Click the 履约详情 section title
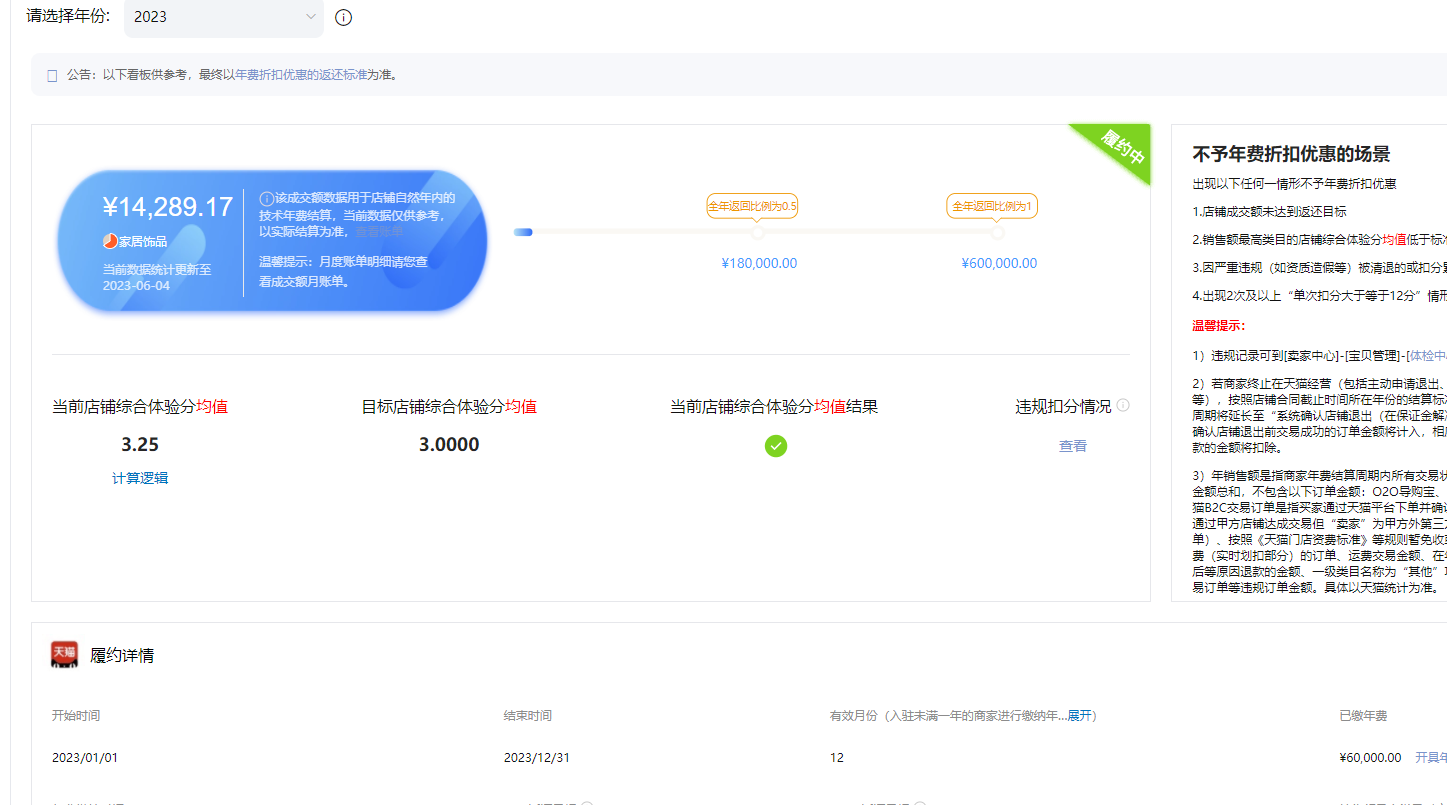 [x=122, y=656]
